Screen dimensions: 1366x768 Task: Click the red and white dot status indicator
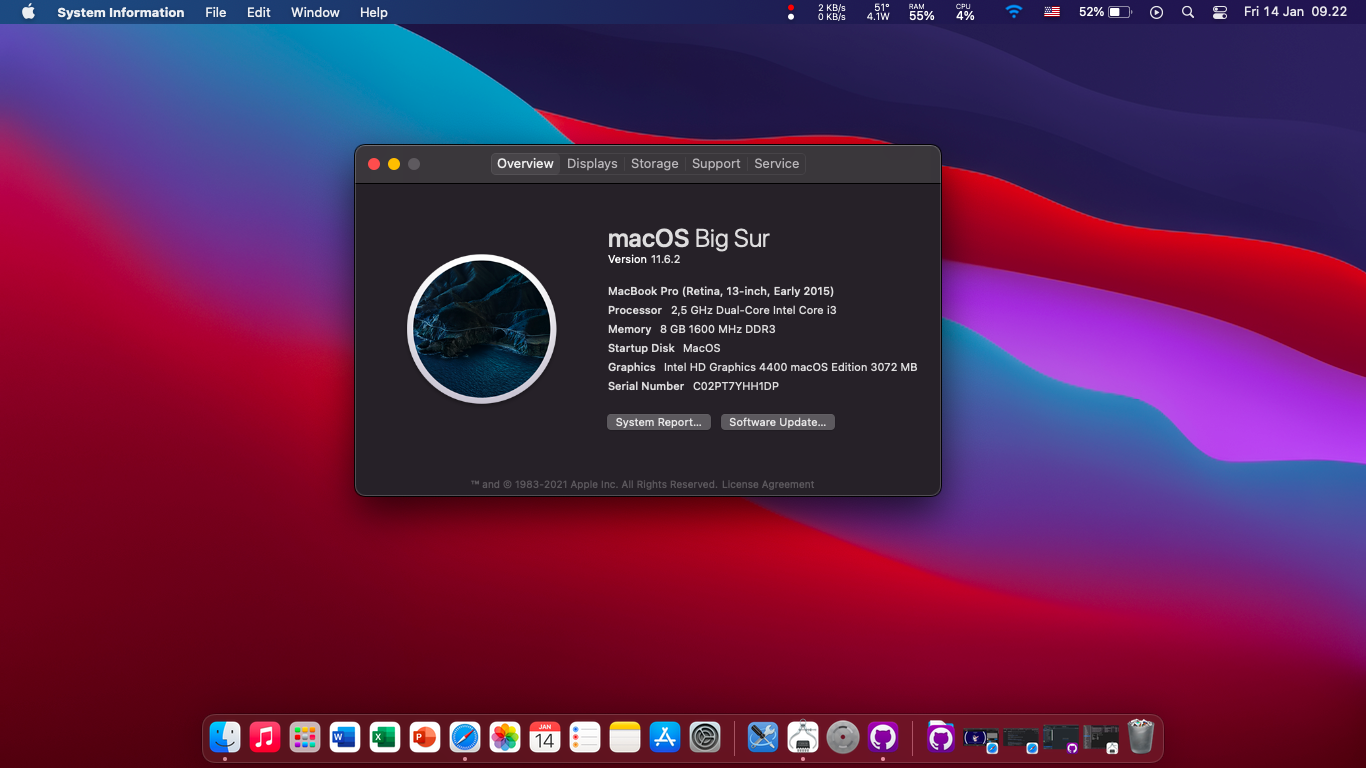pyautogui.click(x=791, y=12)
